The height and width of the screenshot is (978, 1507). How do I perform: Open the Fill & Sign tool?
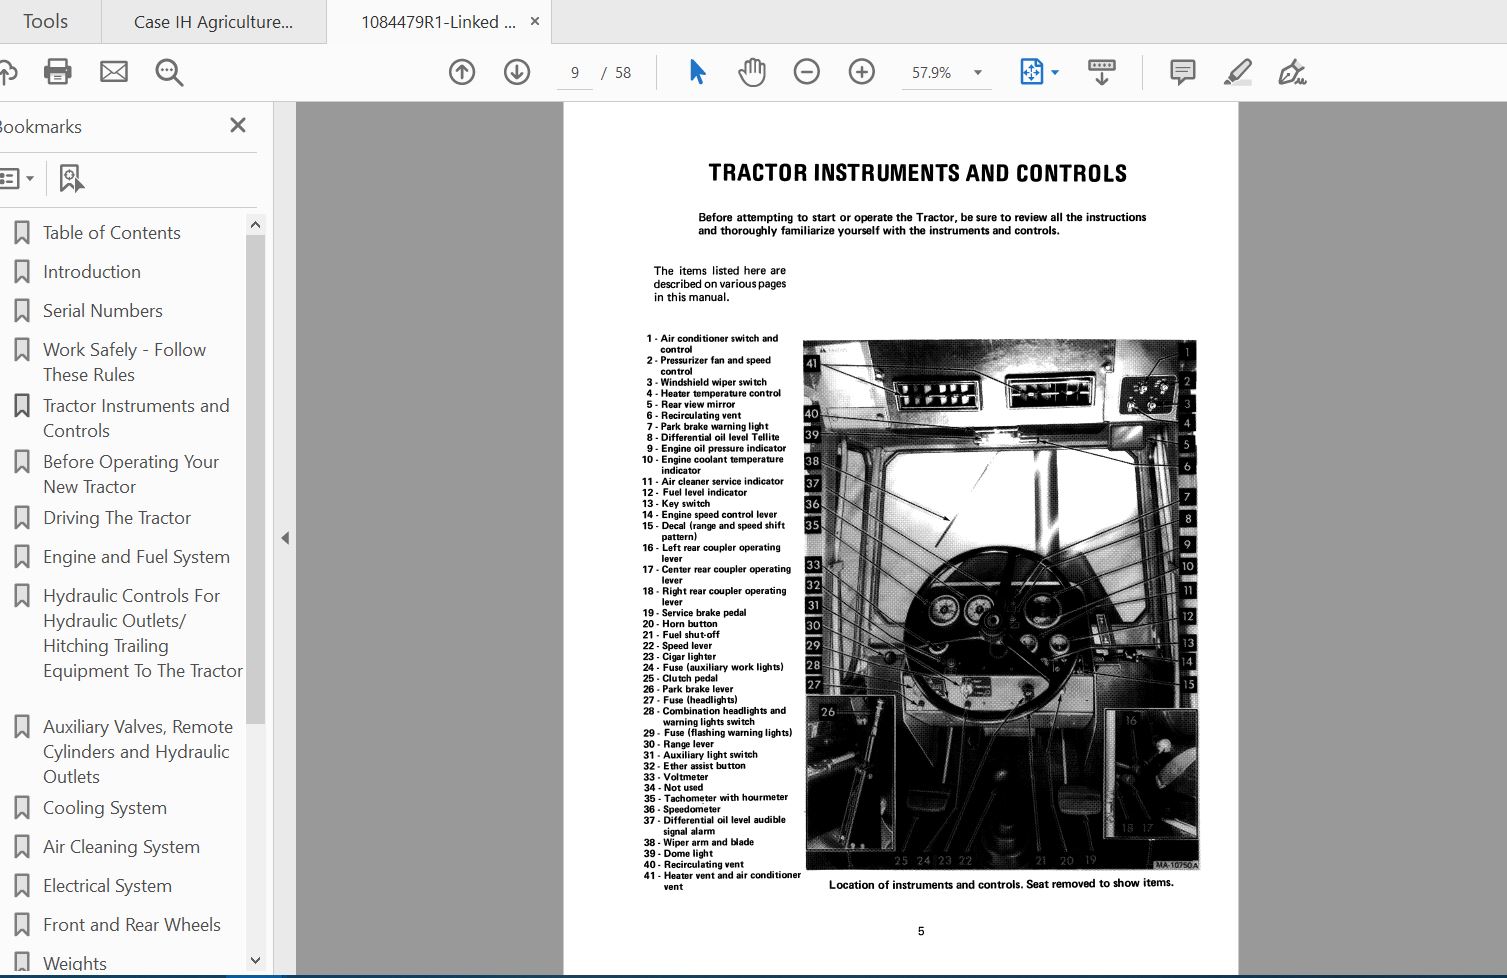point(1291,72)
